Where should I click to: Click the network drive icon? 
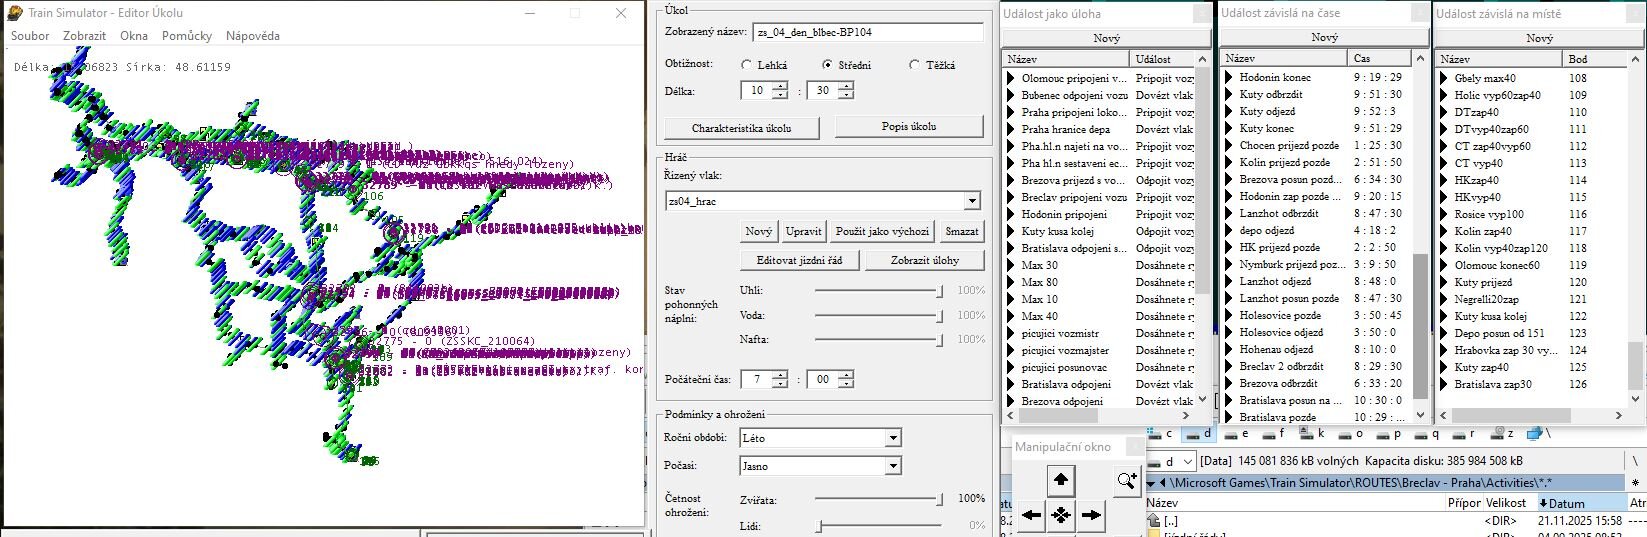[x=1535, y=434]
